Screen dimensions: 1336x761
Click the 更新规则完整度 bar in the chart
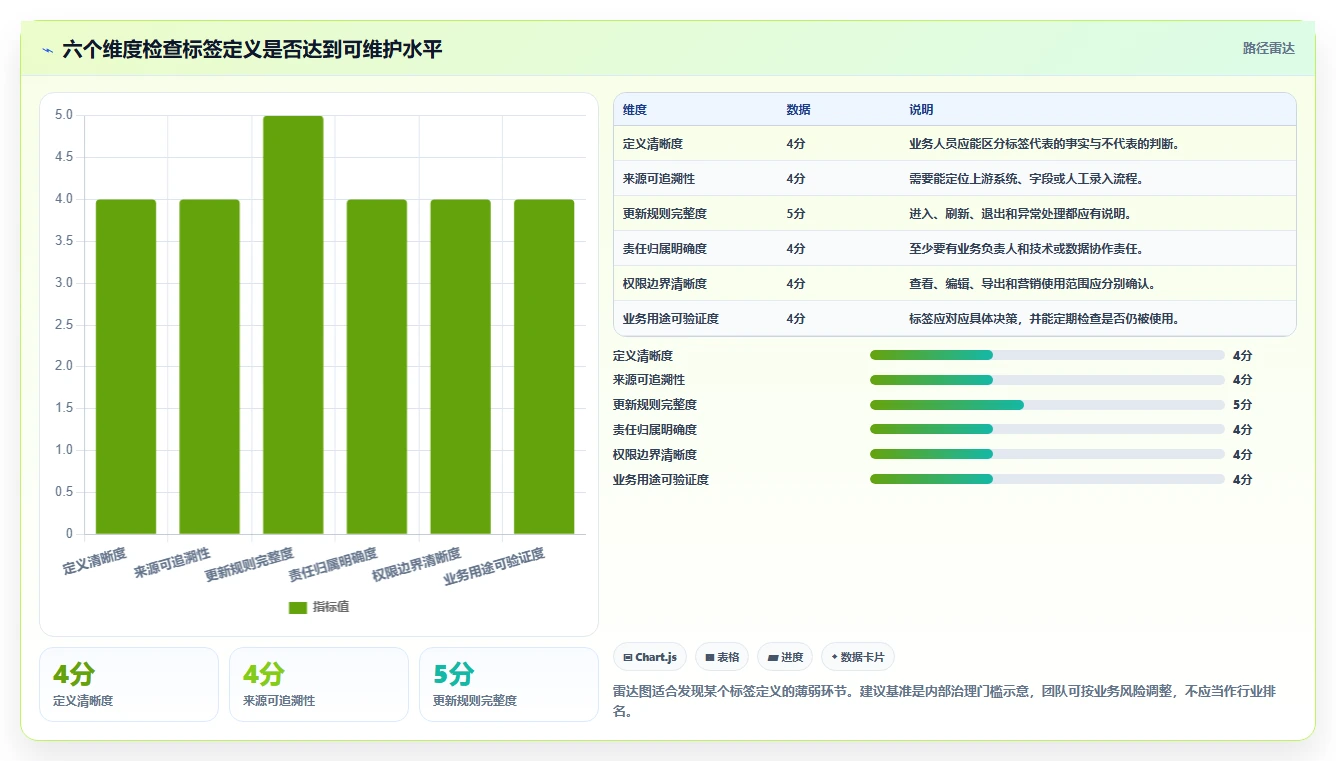293,325
